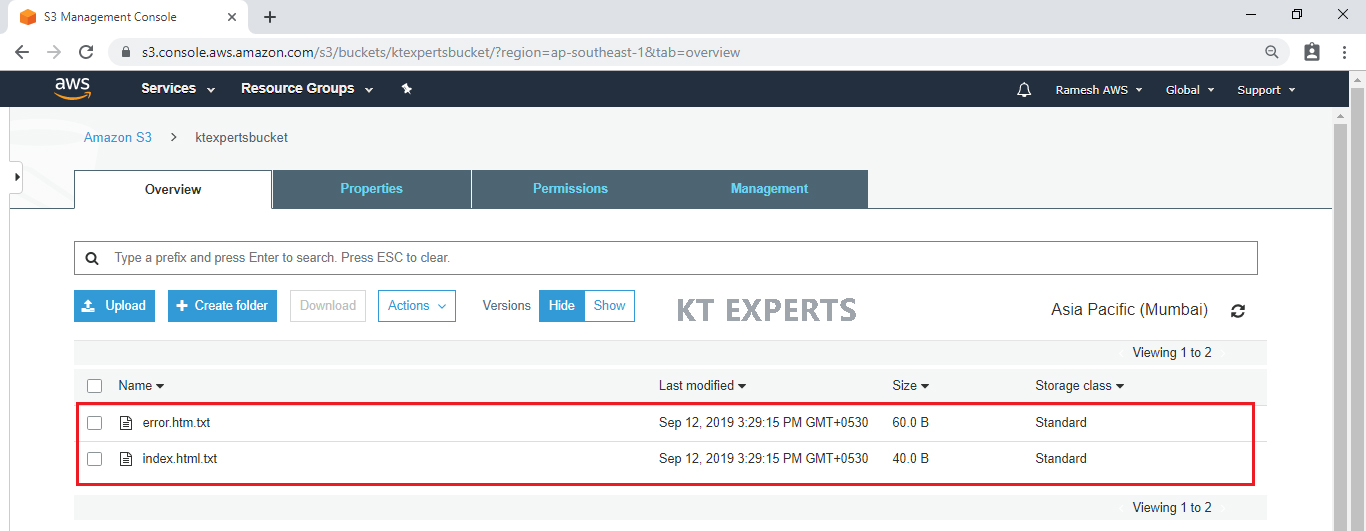Switch to the Properties tab
The width and height of the screenshot is (1366, 531).
click(371, 189)
